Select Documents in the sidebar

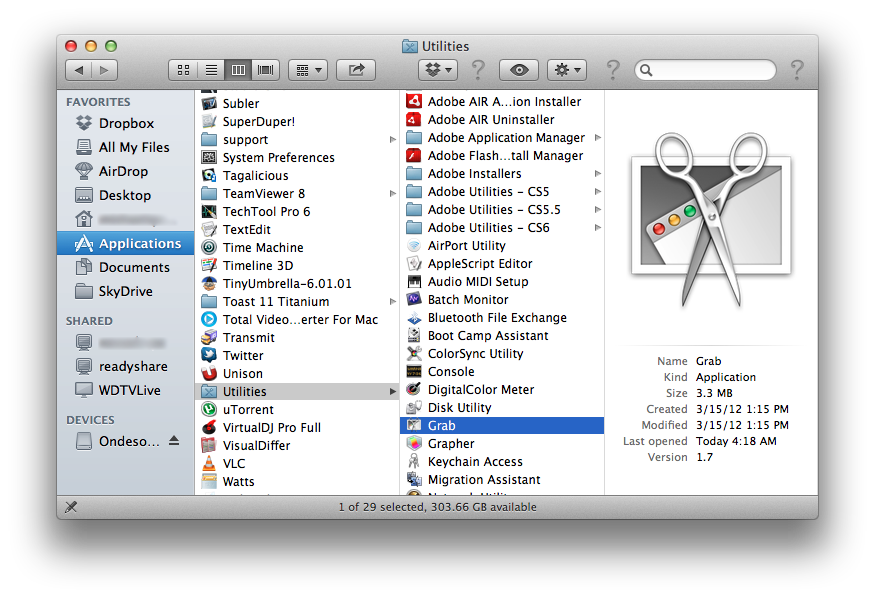[x=133, y=267]
